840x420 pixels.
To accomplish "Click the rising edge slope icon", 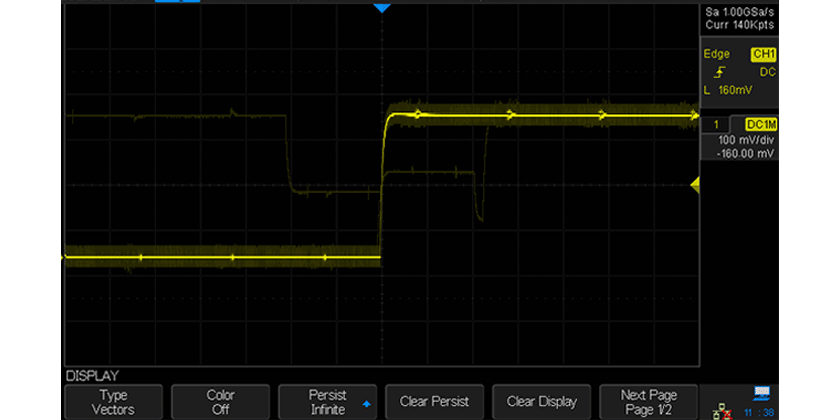I will click(718, 72).
